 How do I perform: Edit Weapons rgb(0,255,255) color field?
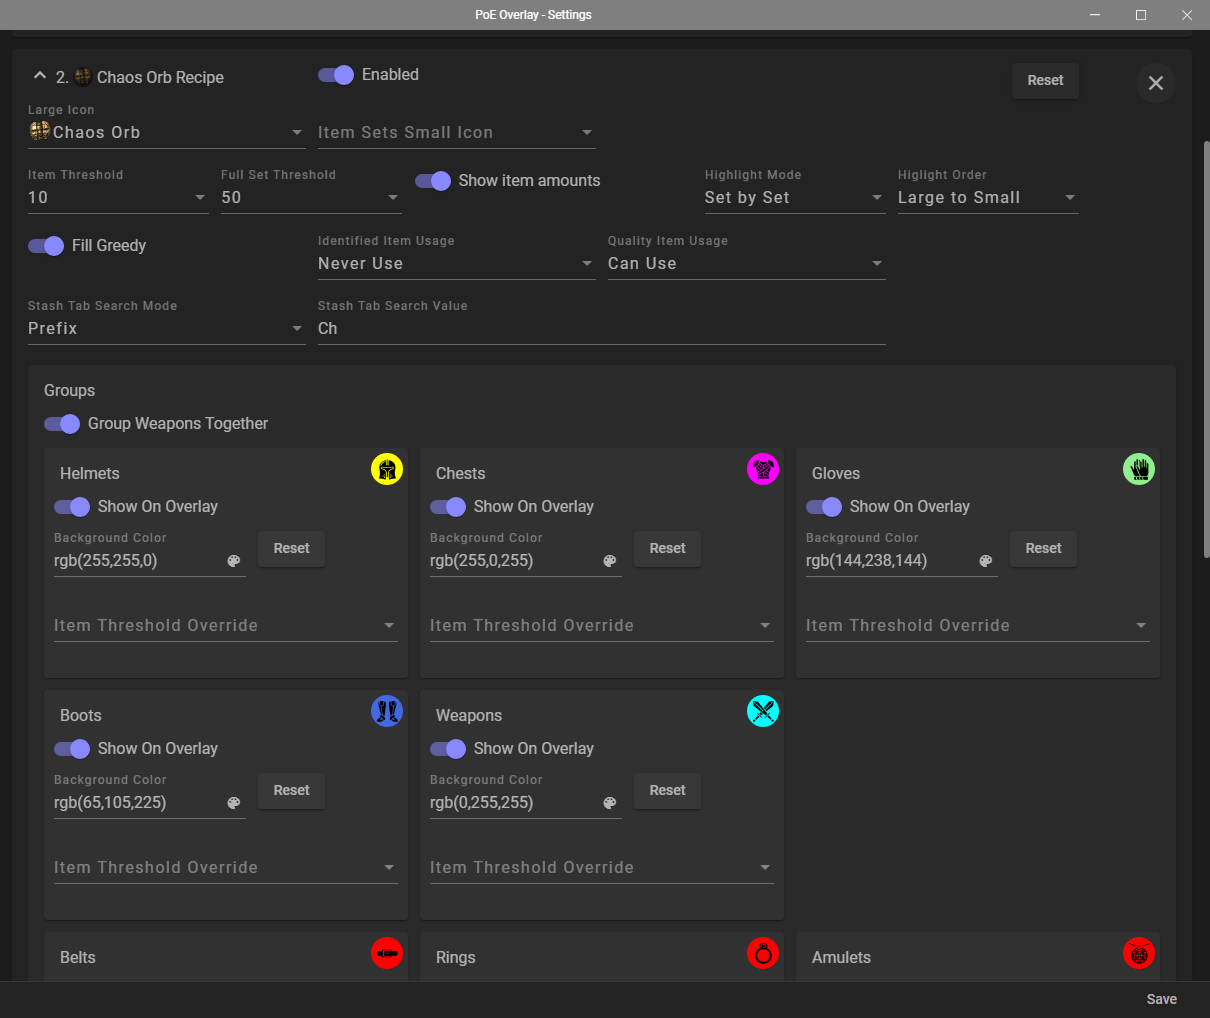click(514, 803)
